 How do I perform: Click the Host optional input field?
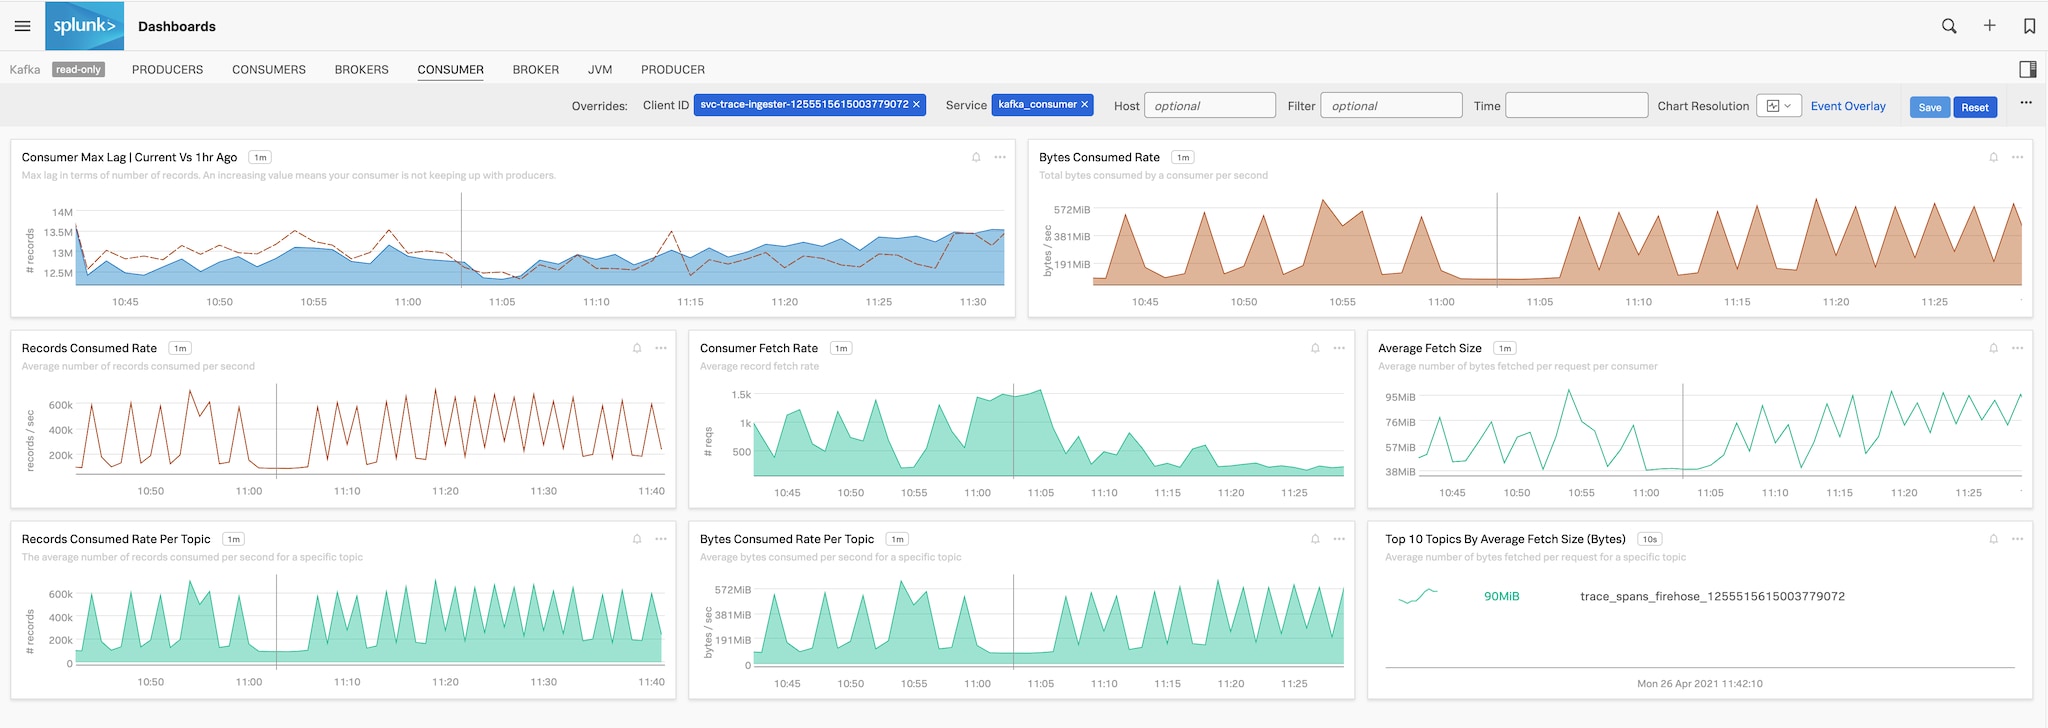point(1209,105)
